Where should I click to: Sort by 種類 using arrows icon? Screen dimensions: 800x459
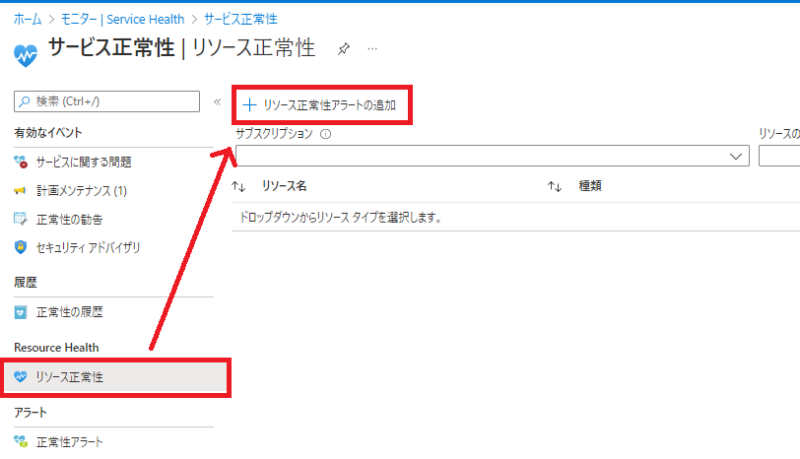click(555, 187)
